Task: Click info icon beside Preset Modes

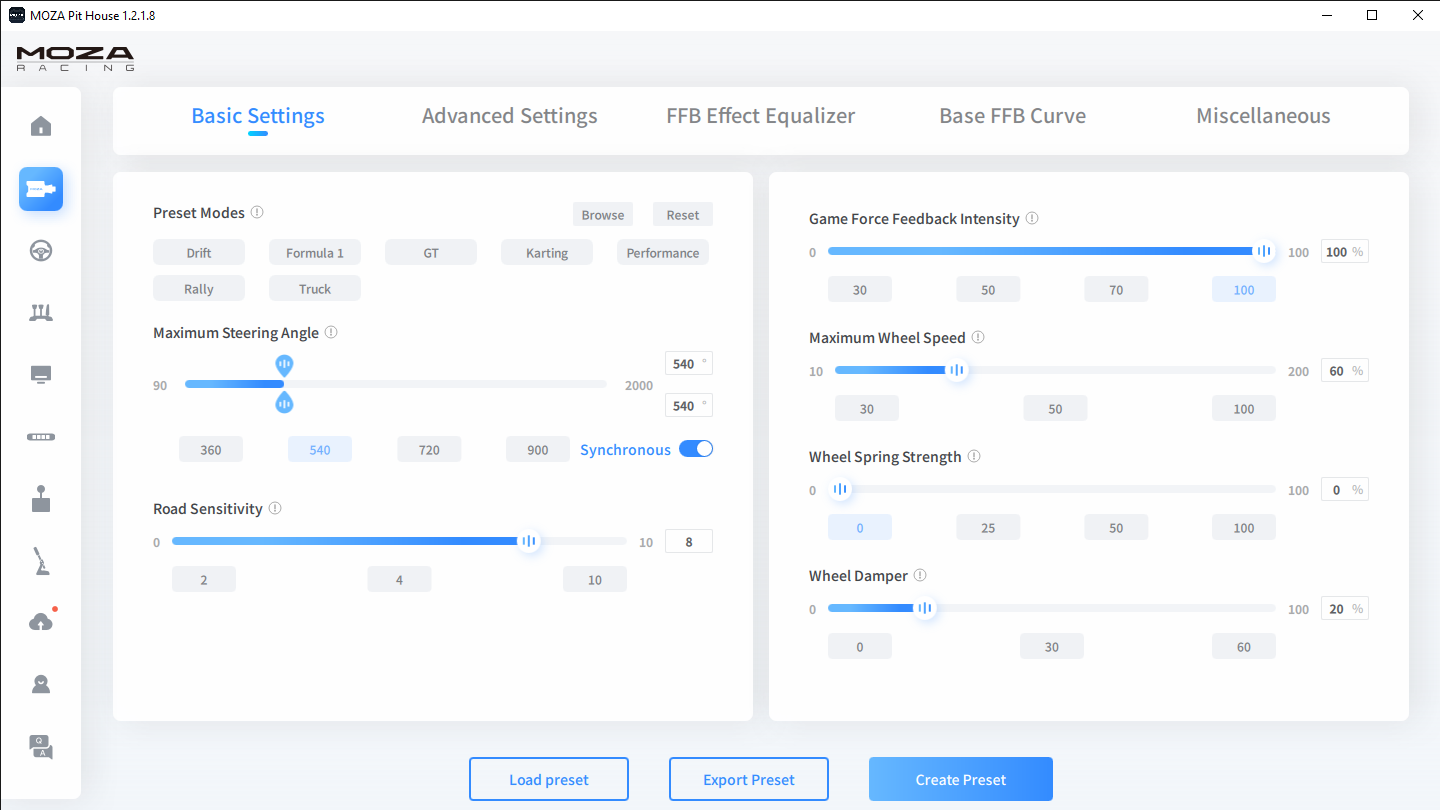Action: tap(257, 212)
